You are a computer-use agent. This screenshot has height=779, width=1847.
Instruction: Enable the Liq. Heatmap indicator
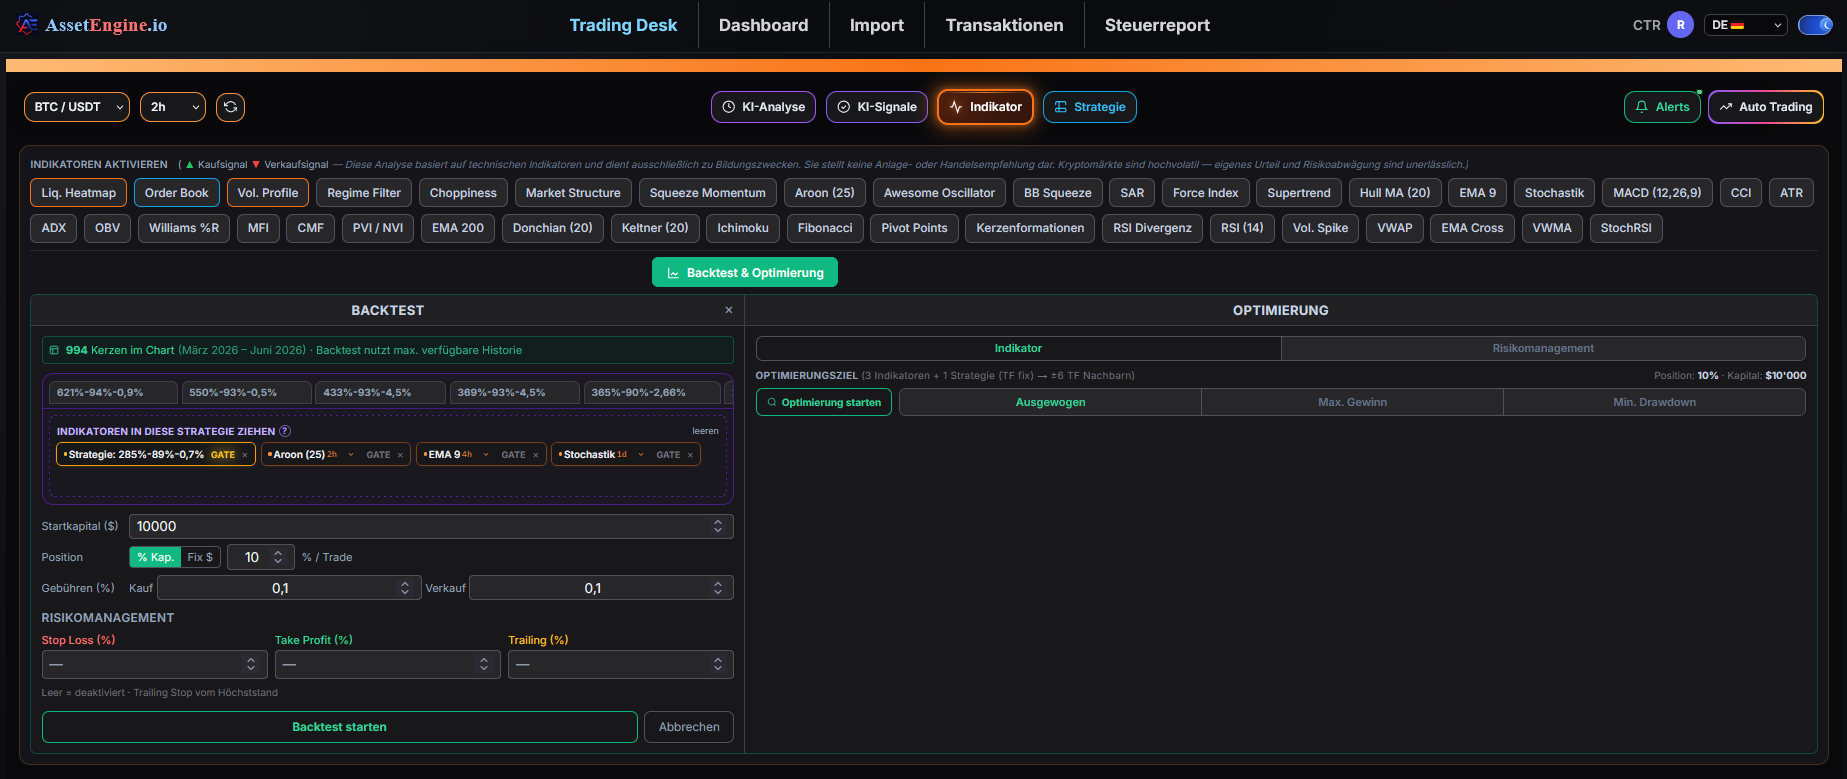point(79,193)
